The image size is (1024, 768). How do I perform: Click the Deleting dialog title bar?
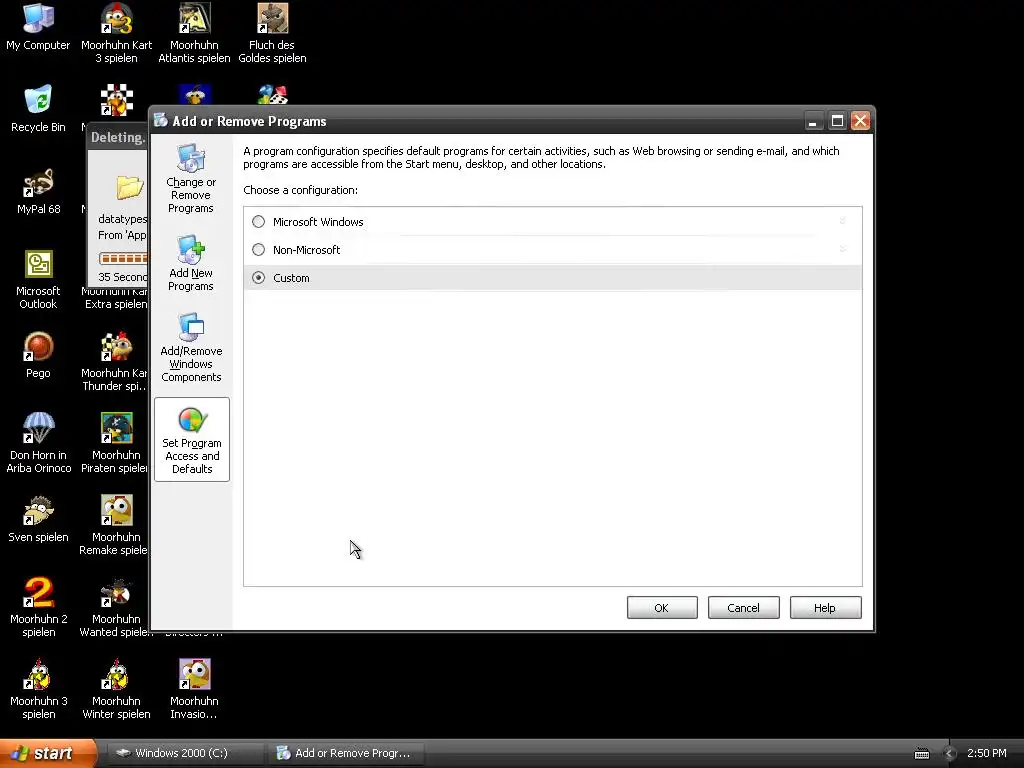118,137
